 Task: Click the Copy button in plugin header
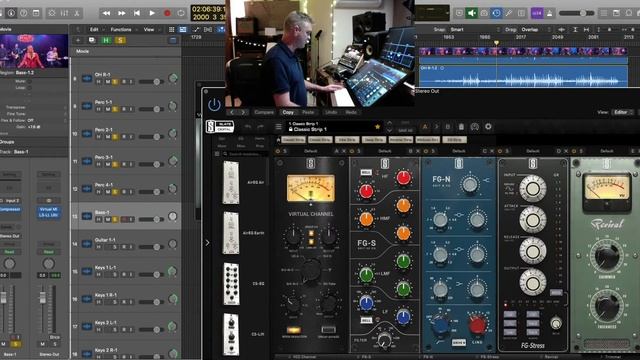(x=288, y=112)
